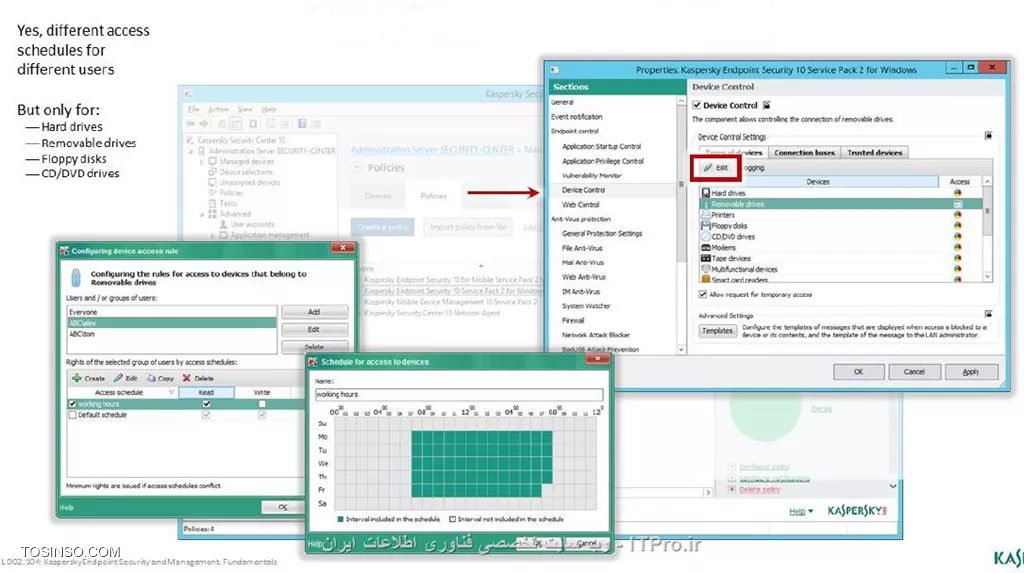Viewport: 1024px width, 573px height.
Task: Click the Templates button
Action: [717, 331]
